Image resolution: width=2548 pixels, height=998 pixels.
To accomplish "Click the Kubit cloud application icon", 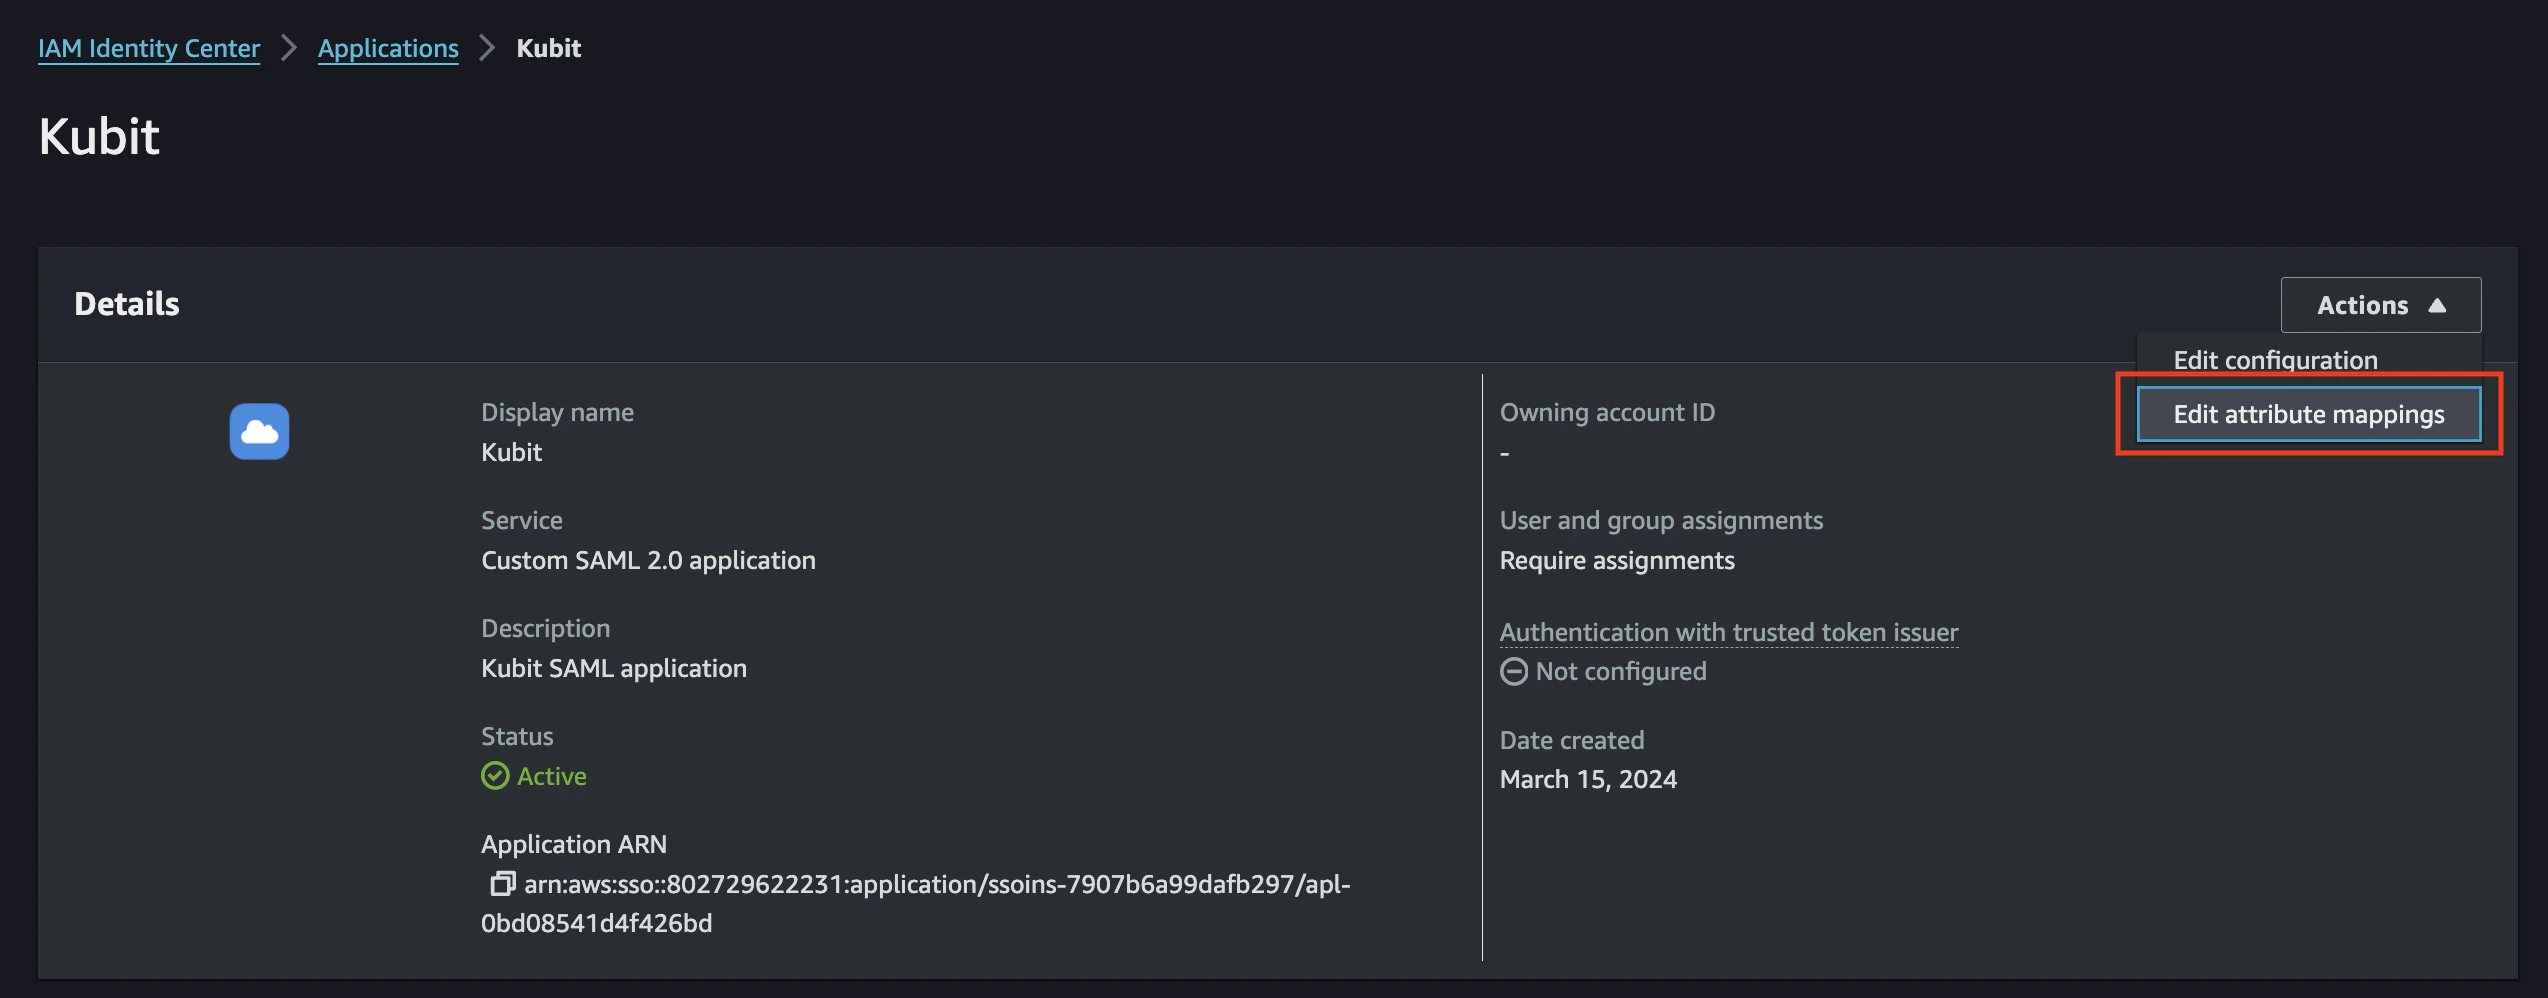I will [x=259, y=431].
